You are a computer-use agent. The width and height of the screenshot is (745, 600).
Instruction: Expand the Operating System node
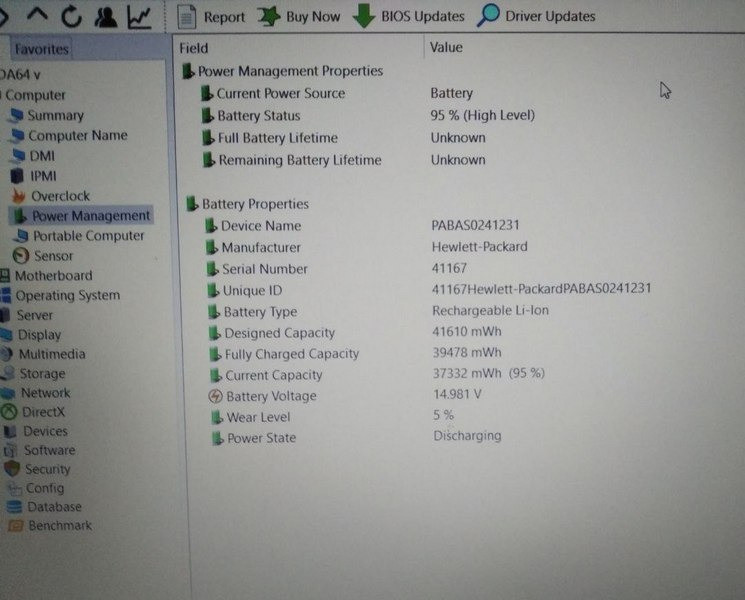click(66, 296)
